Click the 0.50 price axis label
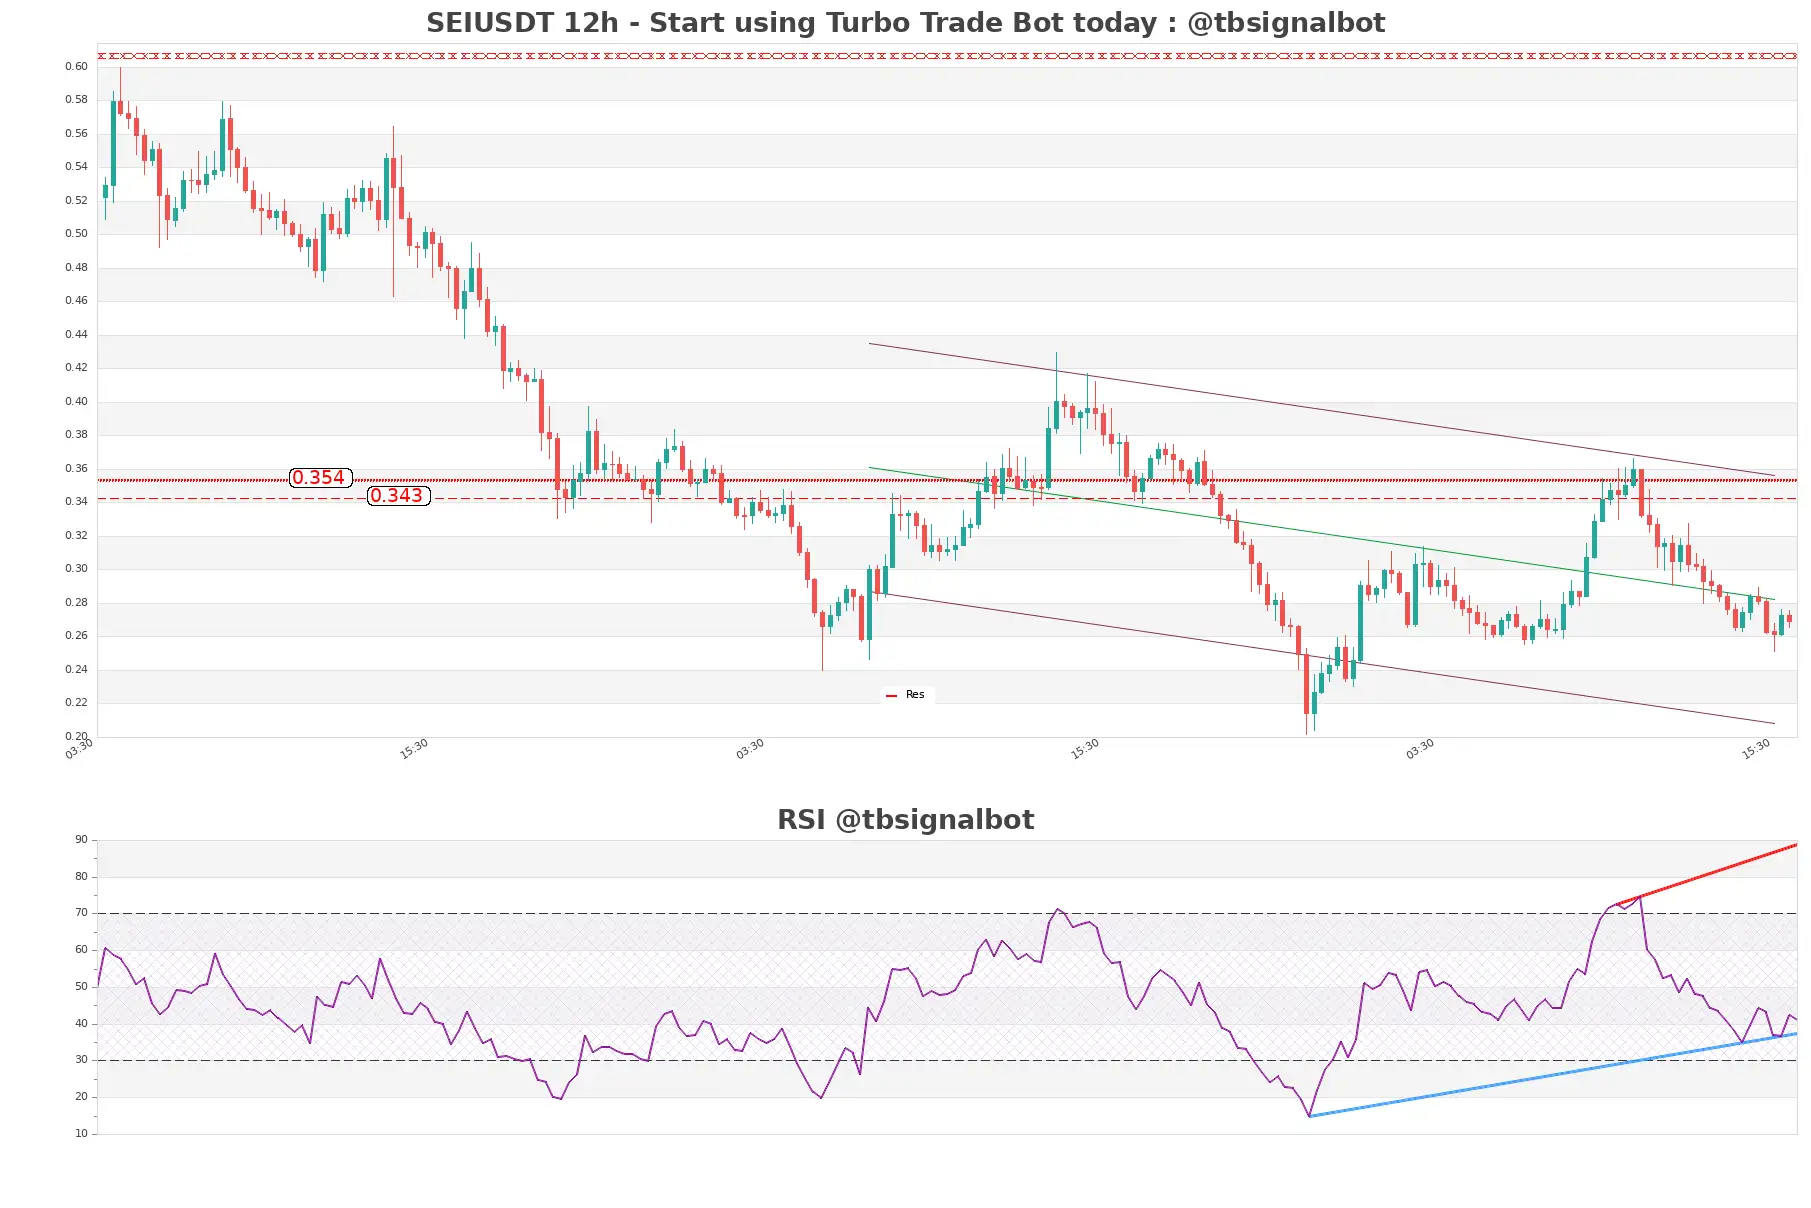 point(76,233)
